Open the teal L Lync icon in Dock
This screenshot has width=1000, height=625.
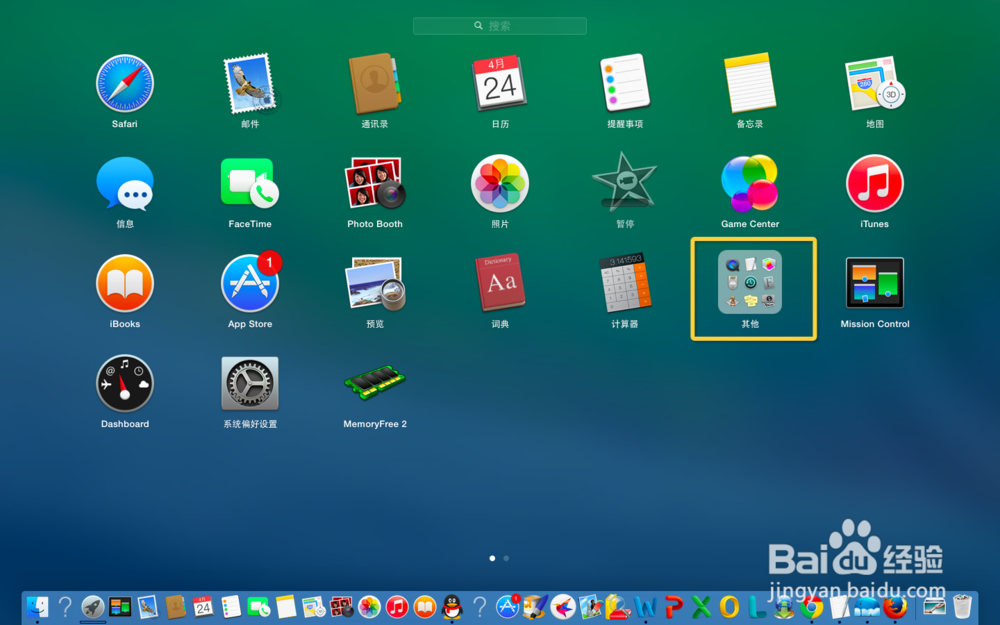[756, 607]
